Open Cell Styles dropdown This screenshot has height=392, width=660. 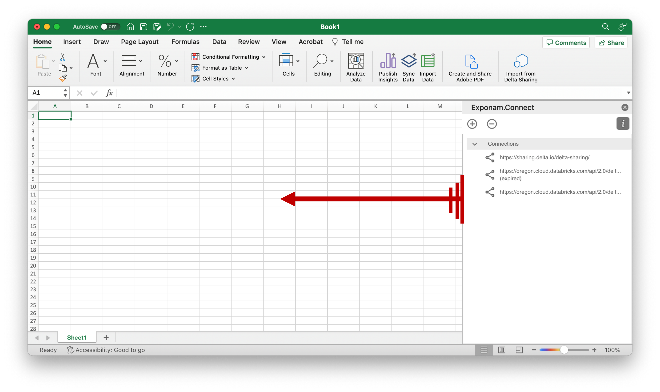(213, 79)
